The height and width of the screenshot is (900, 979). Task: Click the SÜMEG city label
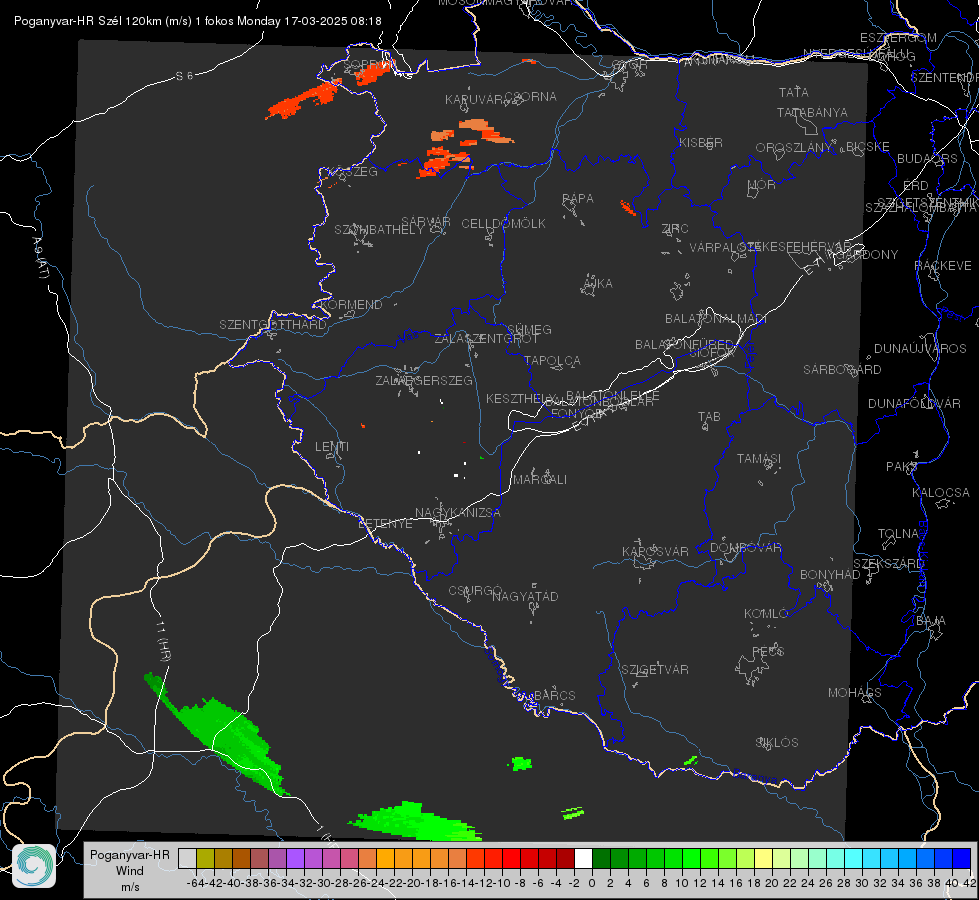tap(529, 330)
